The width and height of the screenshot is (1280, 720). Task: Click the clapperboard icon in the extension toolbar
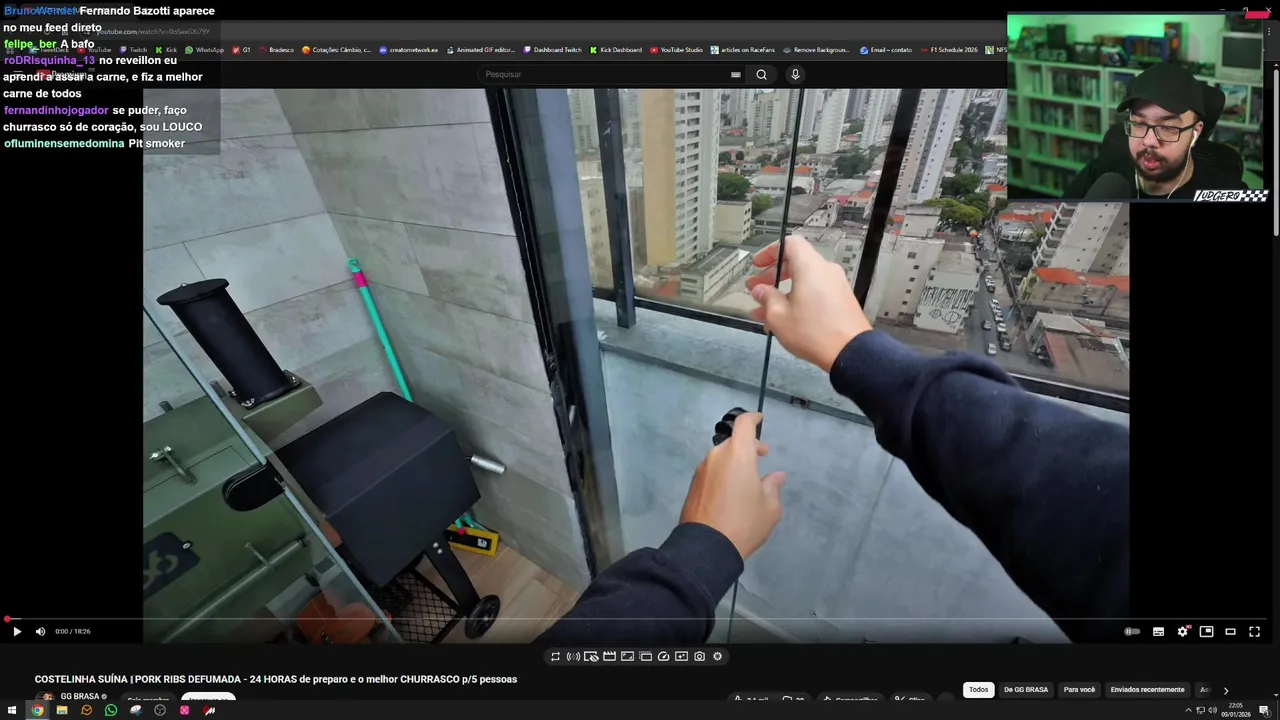pyautogui.click(x=609, y=656)
